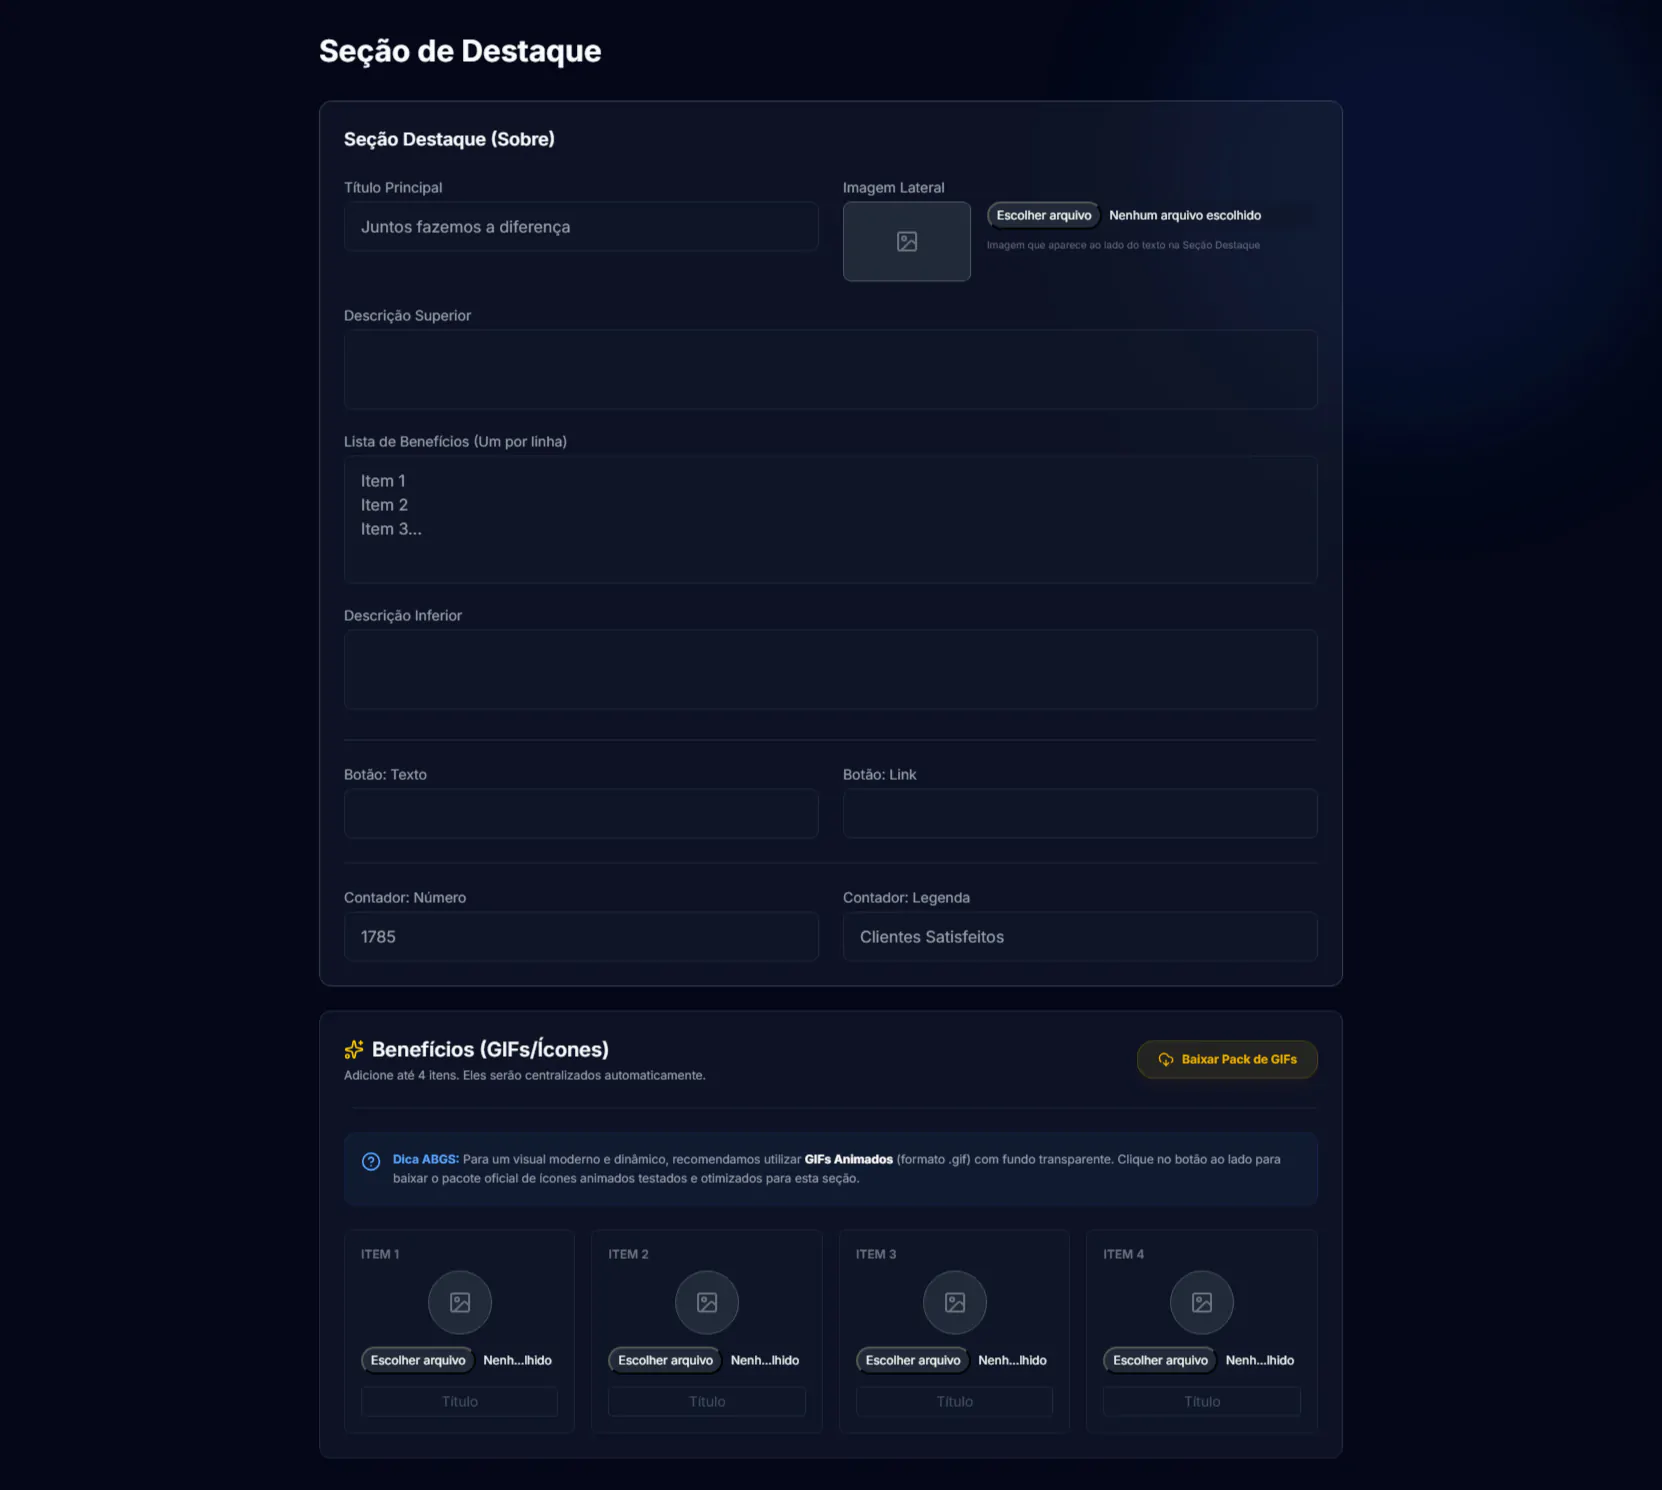Click the Imagem Lateral image placeholder icon
The height and width of the screenshot is (1490, 1662).
906,242
